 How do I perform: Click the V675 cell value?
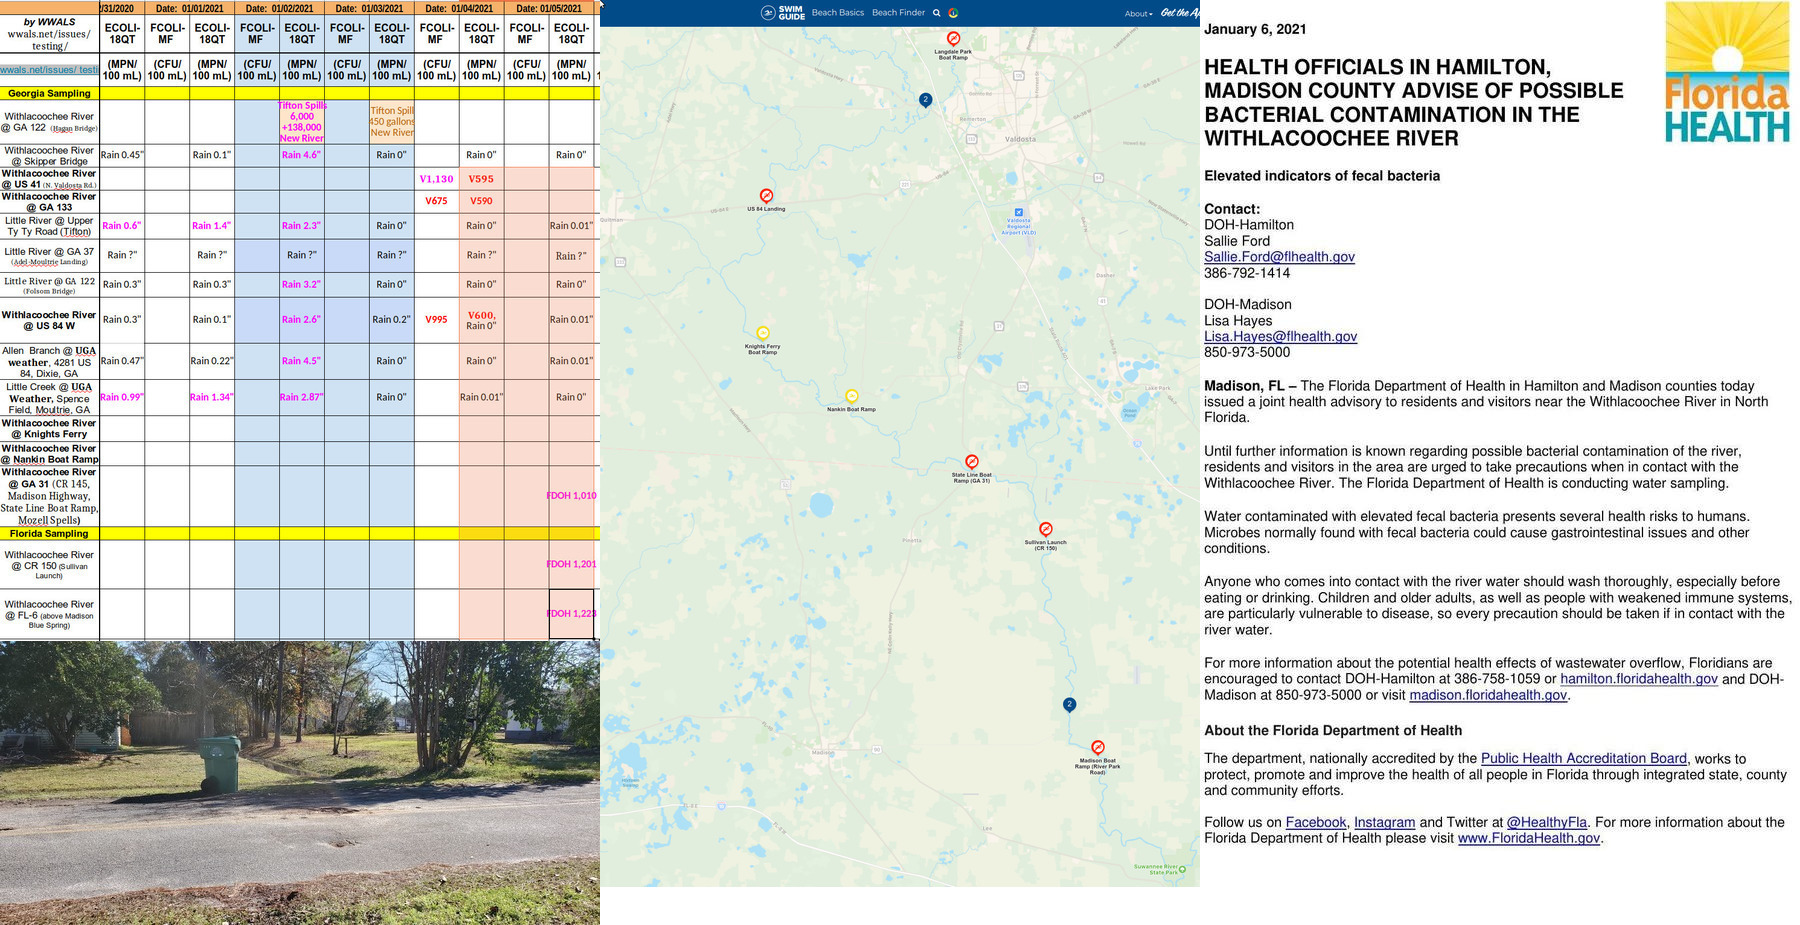click(436, 201)
